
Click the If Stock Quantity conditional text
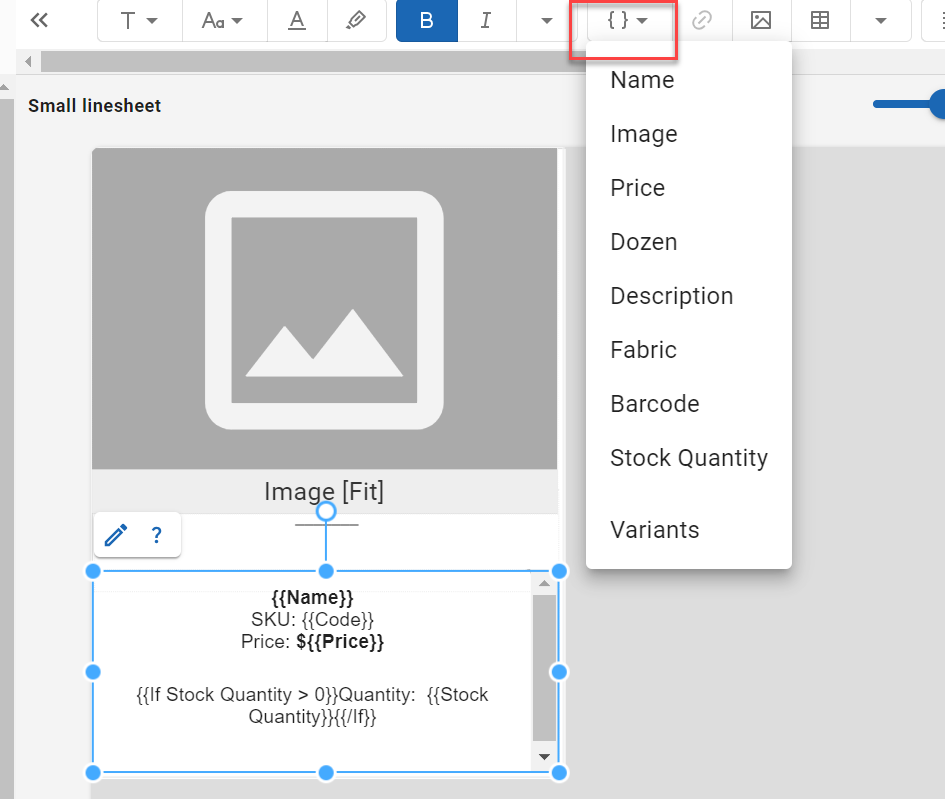[x=312, y=706]
